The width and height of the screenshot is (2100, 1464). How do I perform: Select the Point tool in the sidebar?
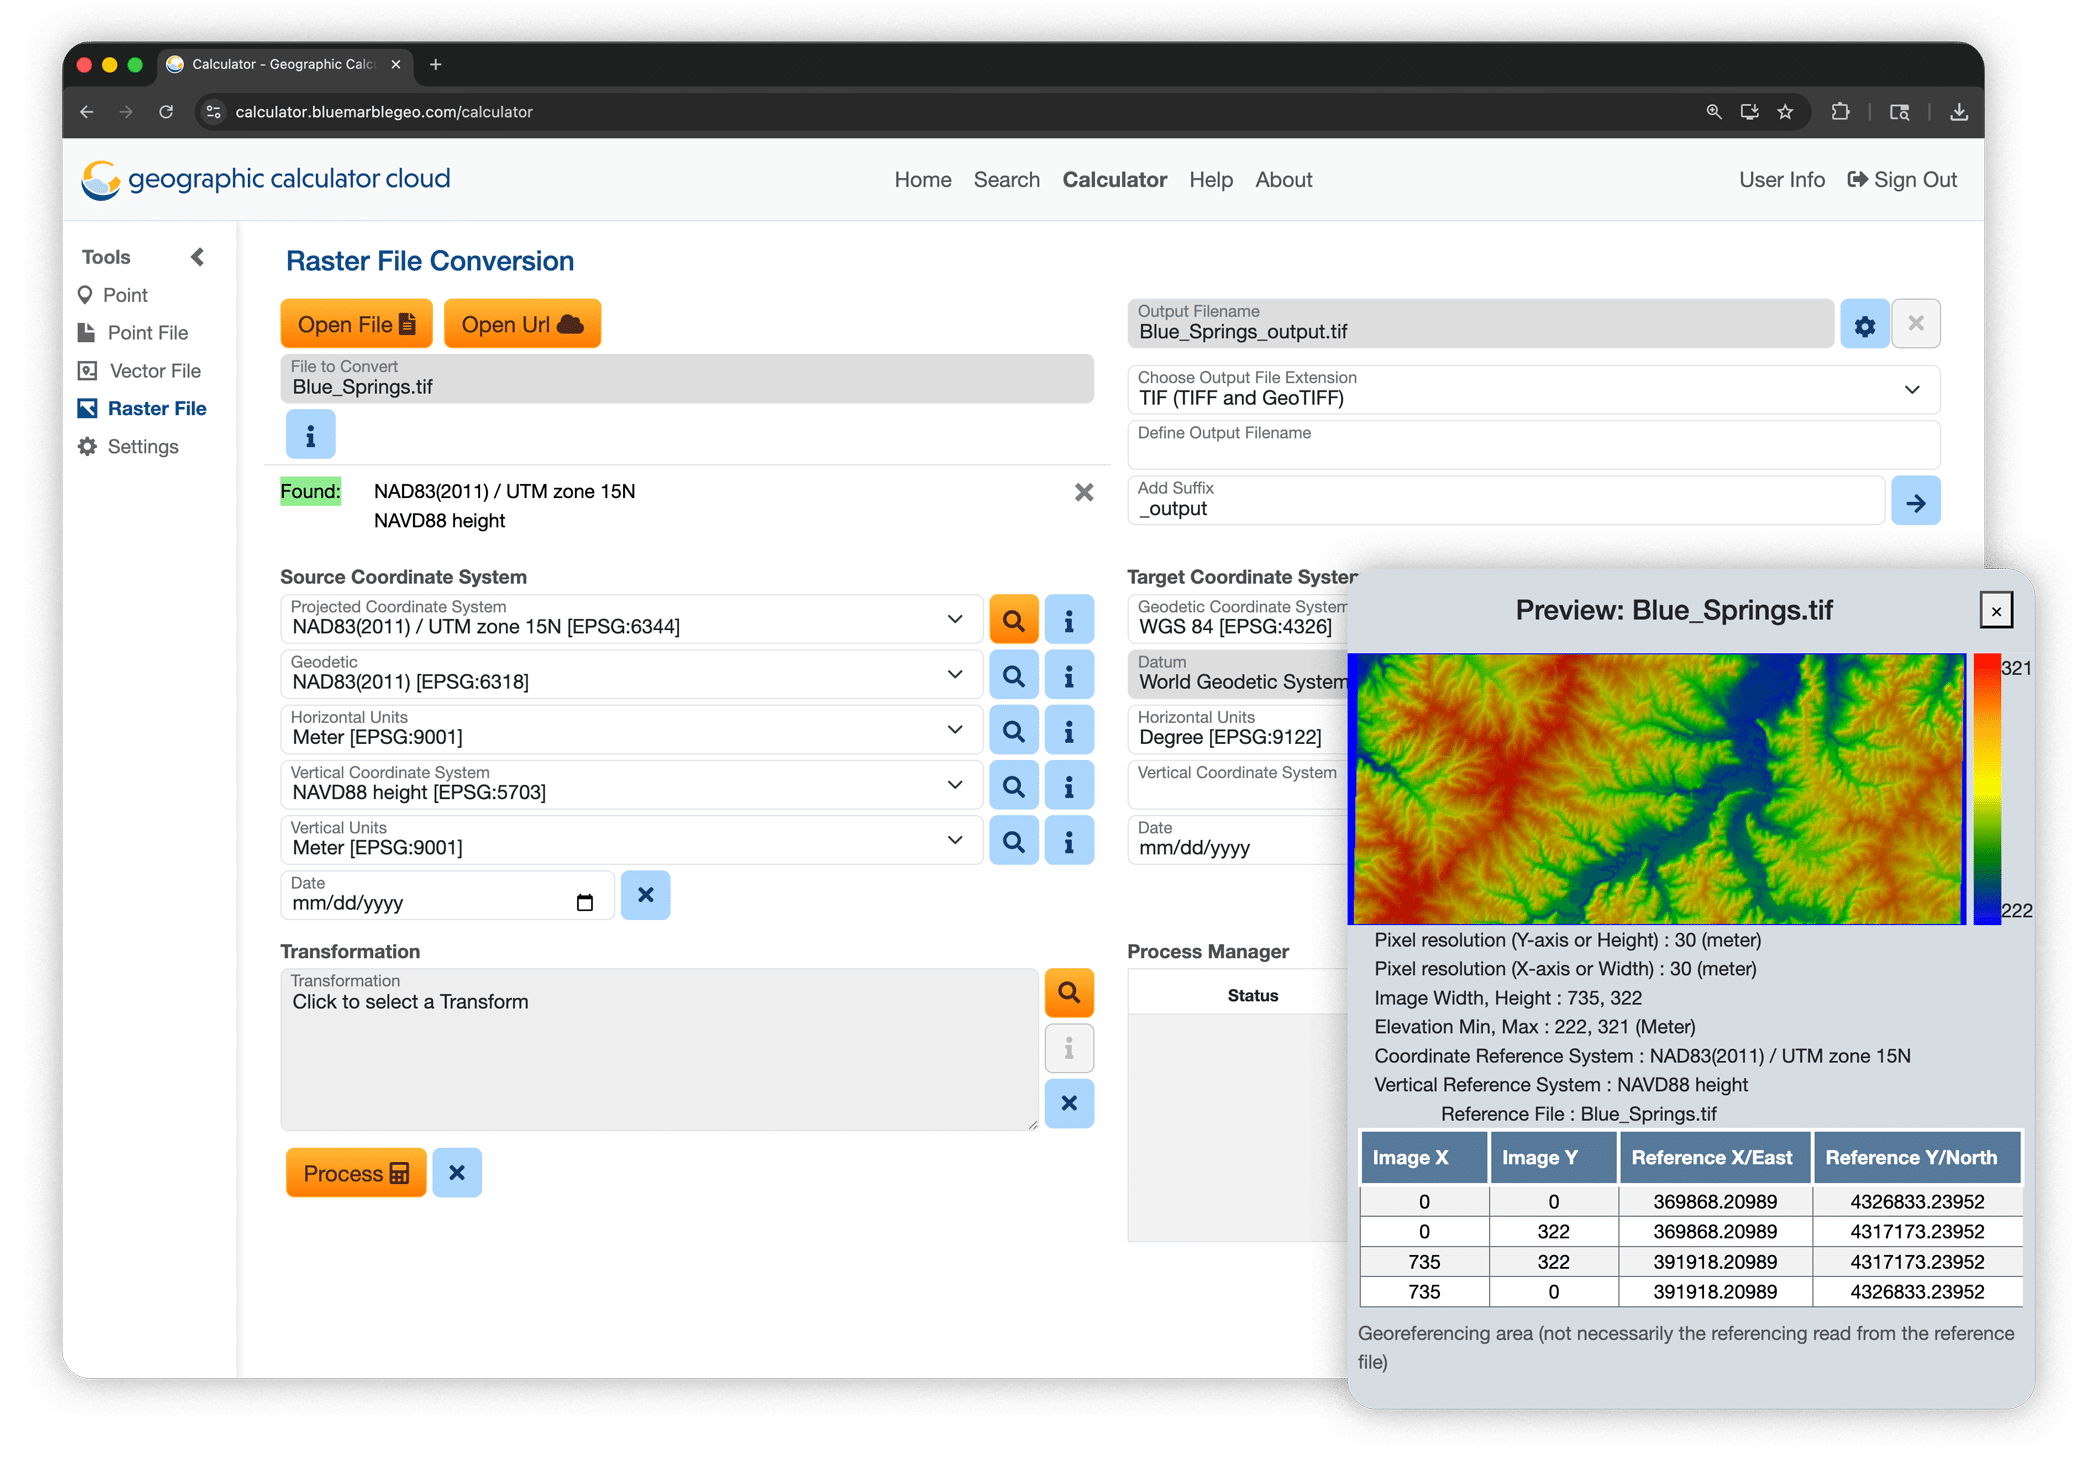click(124, 295)
